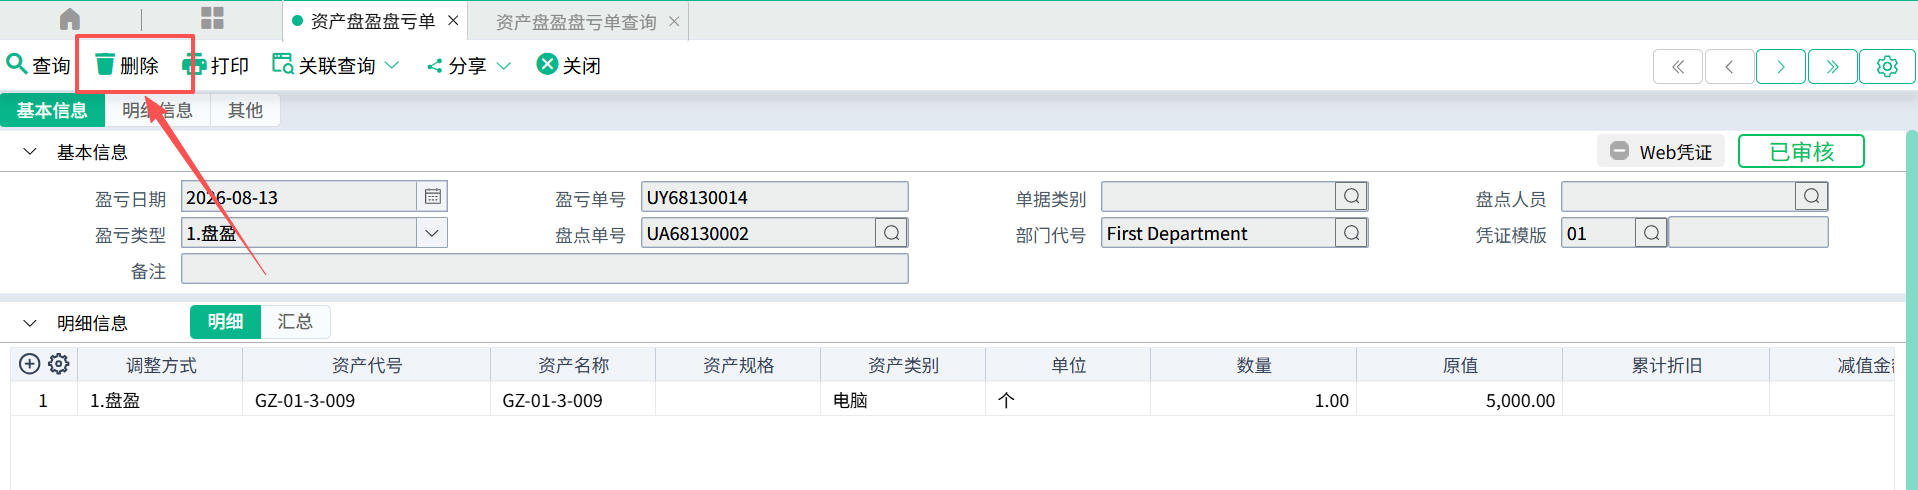Switch to the 汇总 tab

click(x=295, y=321)
